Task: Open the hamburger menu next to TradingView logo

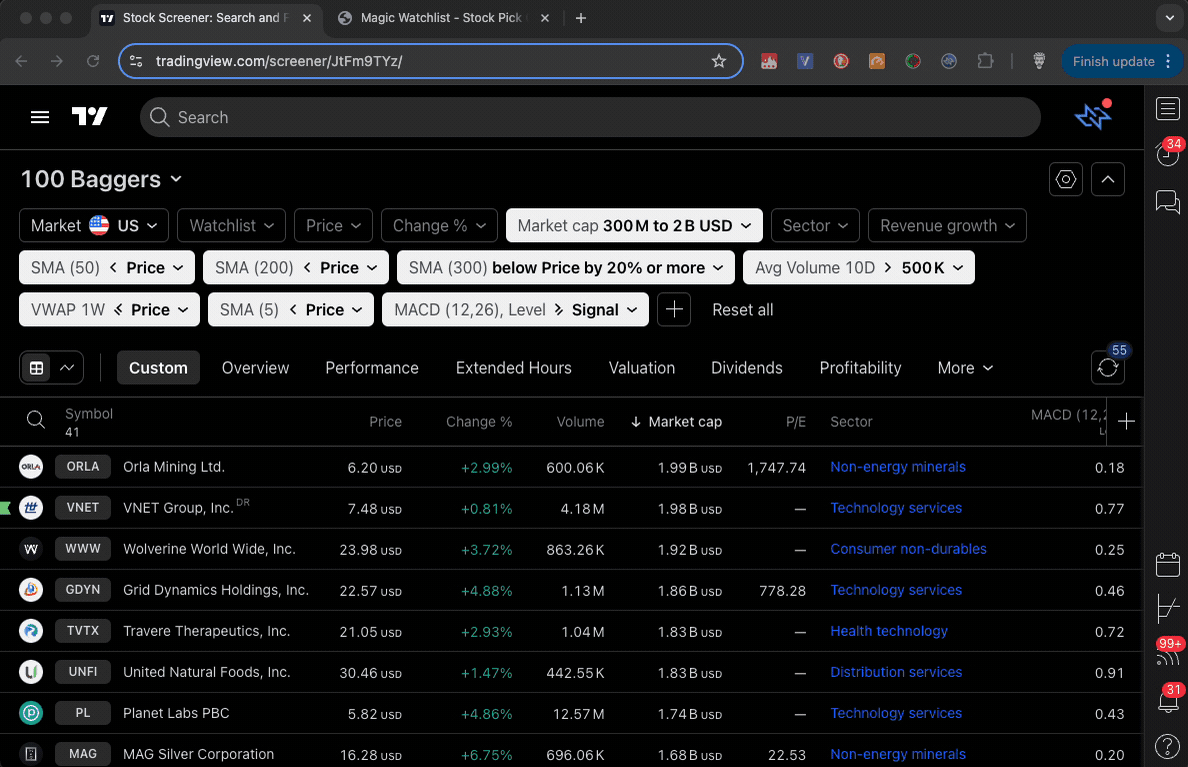Action: tap(39, 117)
